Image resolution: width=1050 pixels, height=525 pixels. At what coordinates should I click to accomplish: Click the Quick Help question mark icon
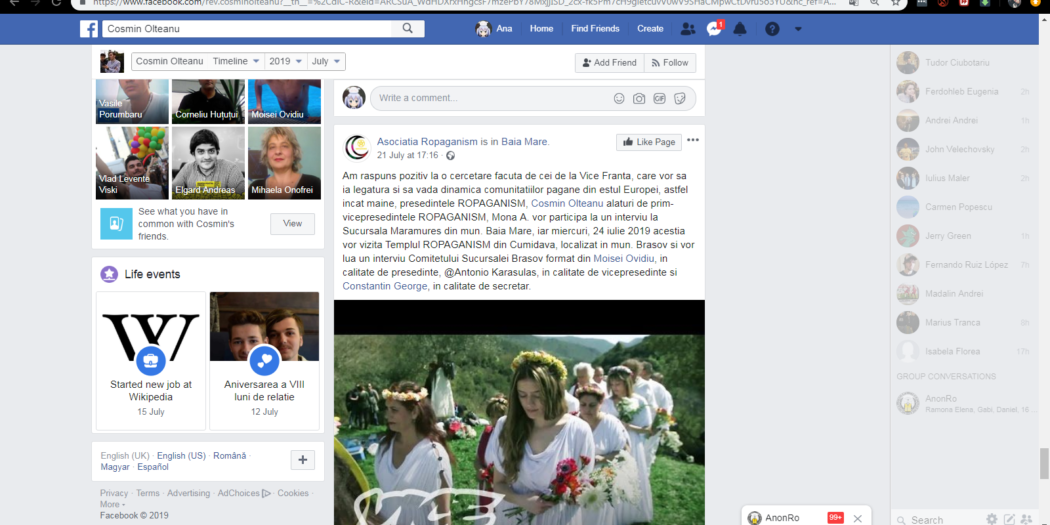[x=772, y=29]
